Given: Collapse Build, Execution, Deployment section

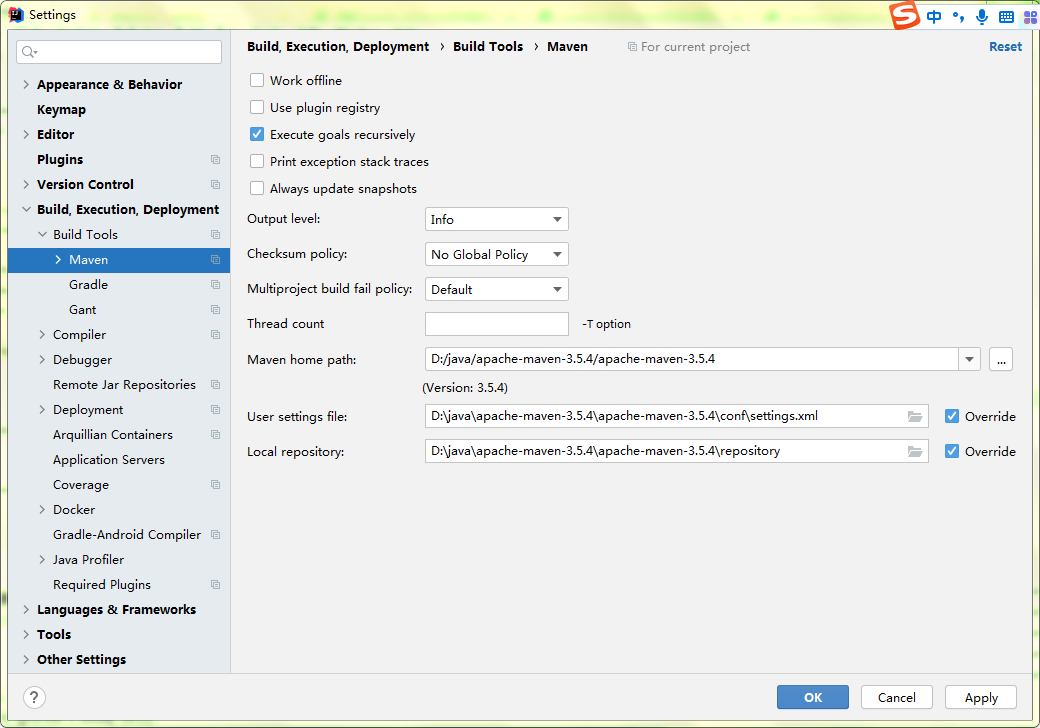Looking at the screenshot, I should point(26,210).
